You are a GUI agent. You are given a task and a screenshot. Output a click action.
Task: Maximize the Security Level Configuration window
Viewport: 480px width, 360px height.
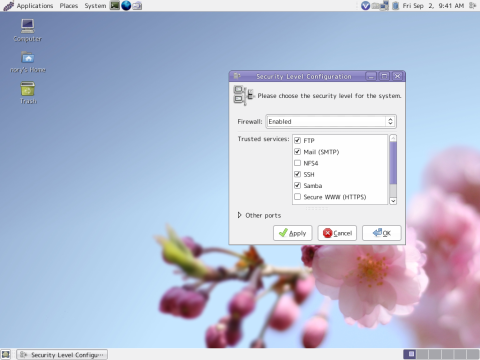point(384,76)
